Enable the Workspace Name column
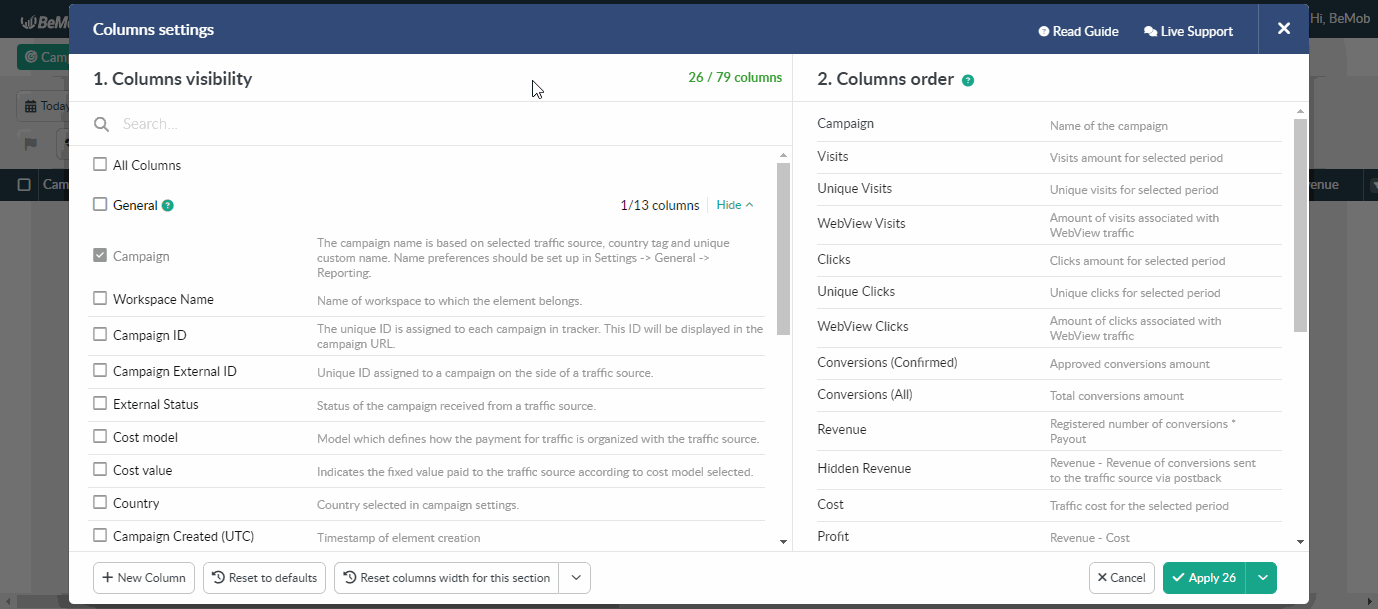The height and width of the screenshot is (609, 1378). 100,299
